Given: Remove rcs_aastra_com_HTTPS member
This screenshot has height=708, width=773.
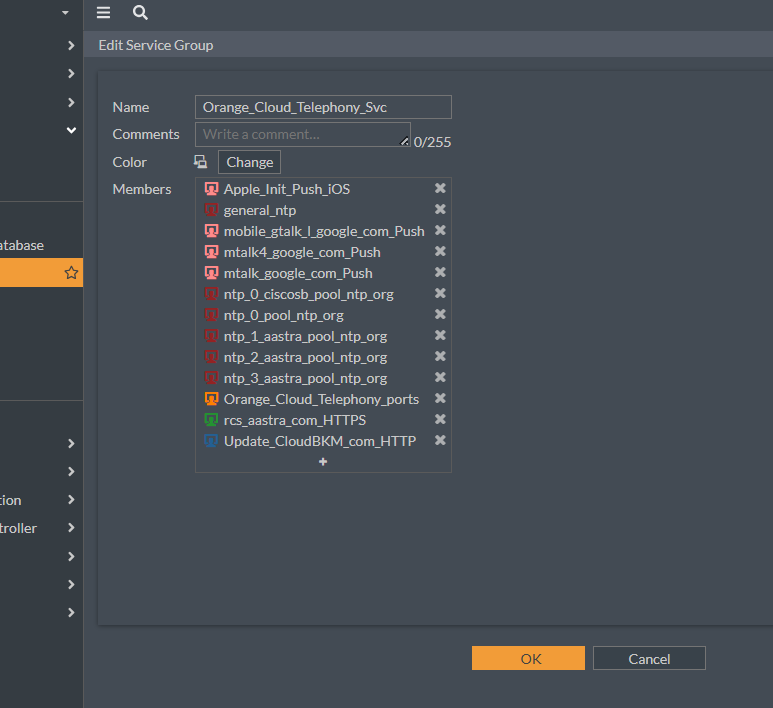Looking at the screenshot, I should (x=440, y=419).
